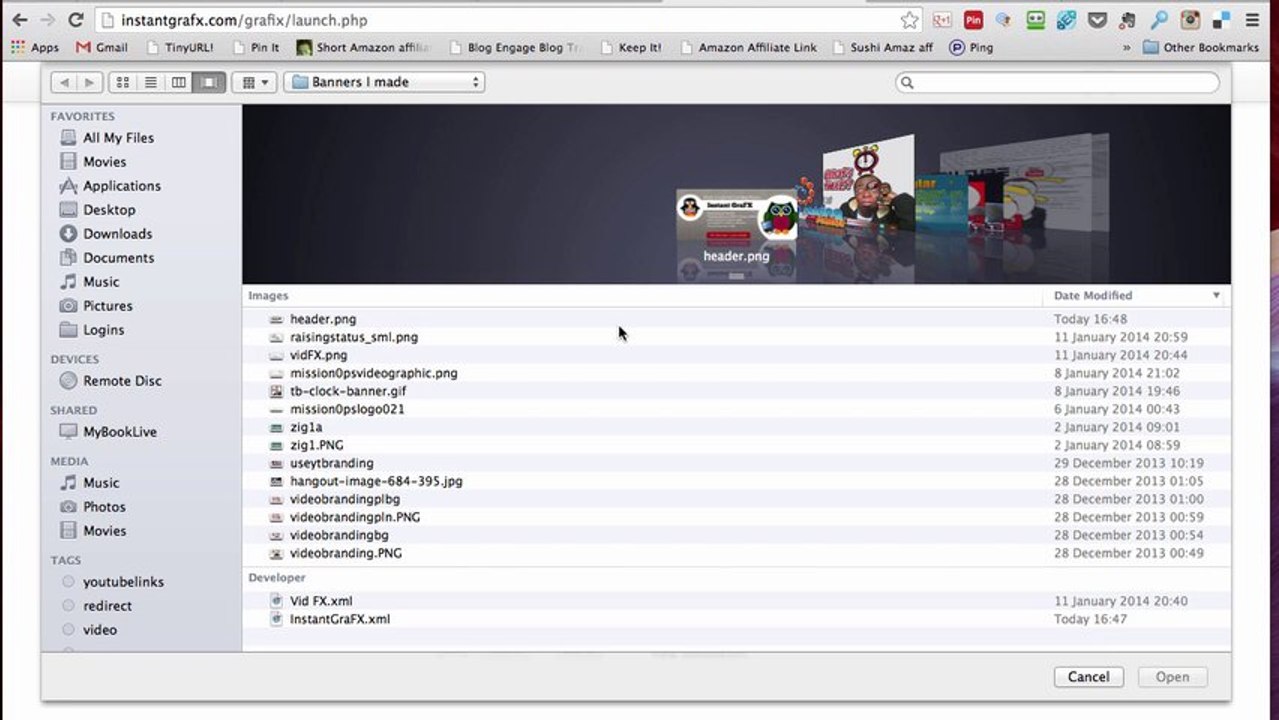1279x720 pixels.
Task: Open Chrome hamburger menu
Action: (1252, 20)
